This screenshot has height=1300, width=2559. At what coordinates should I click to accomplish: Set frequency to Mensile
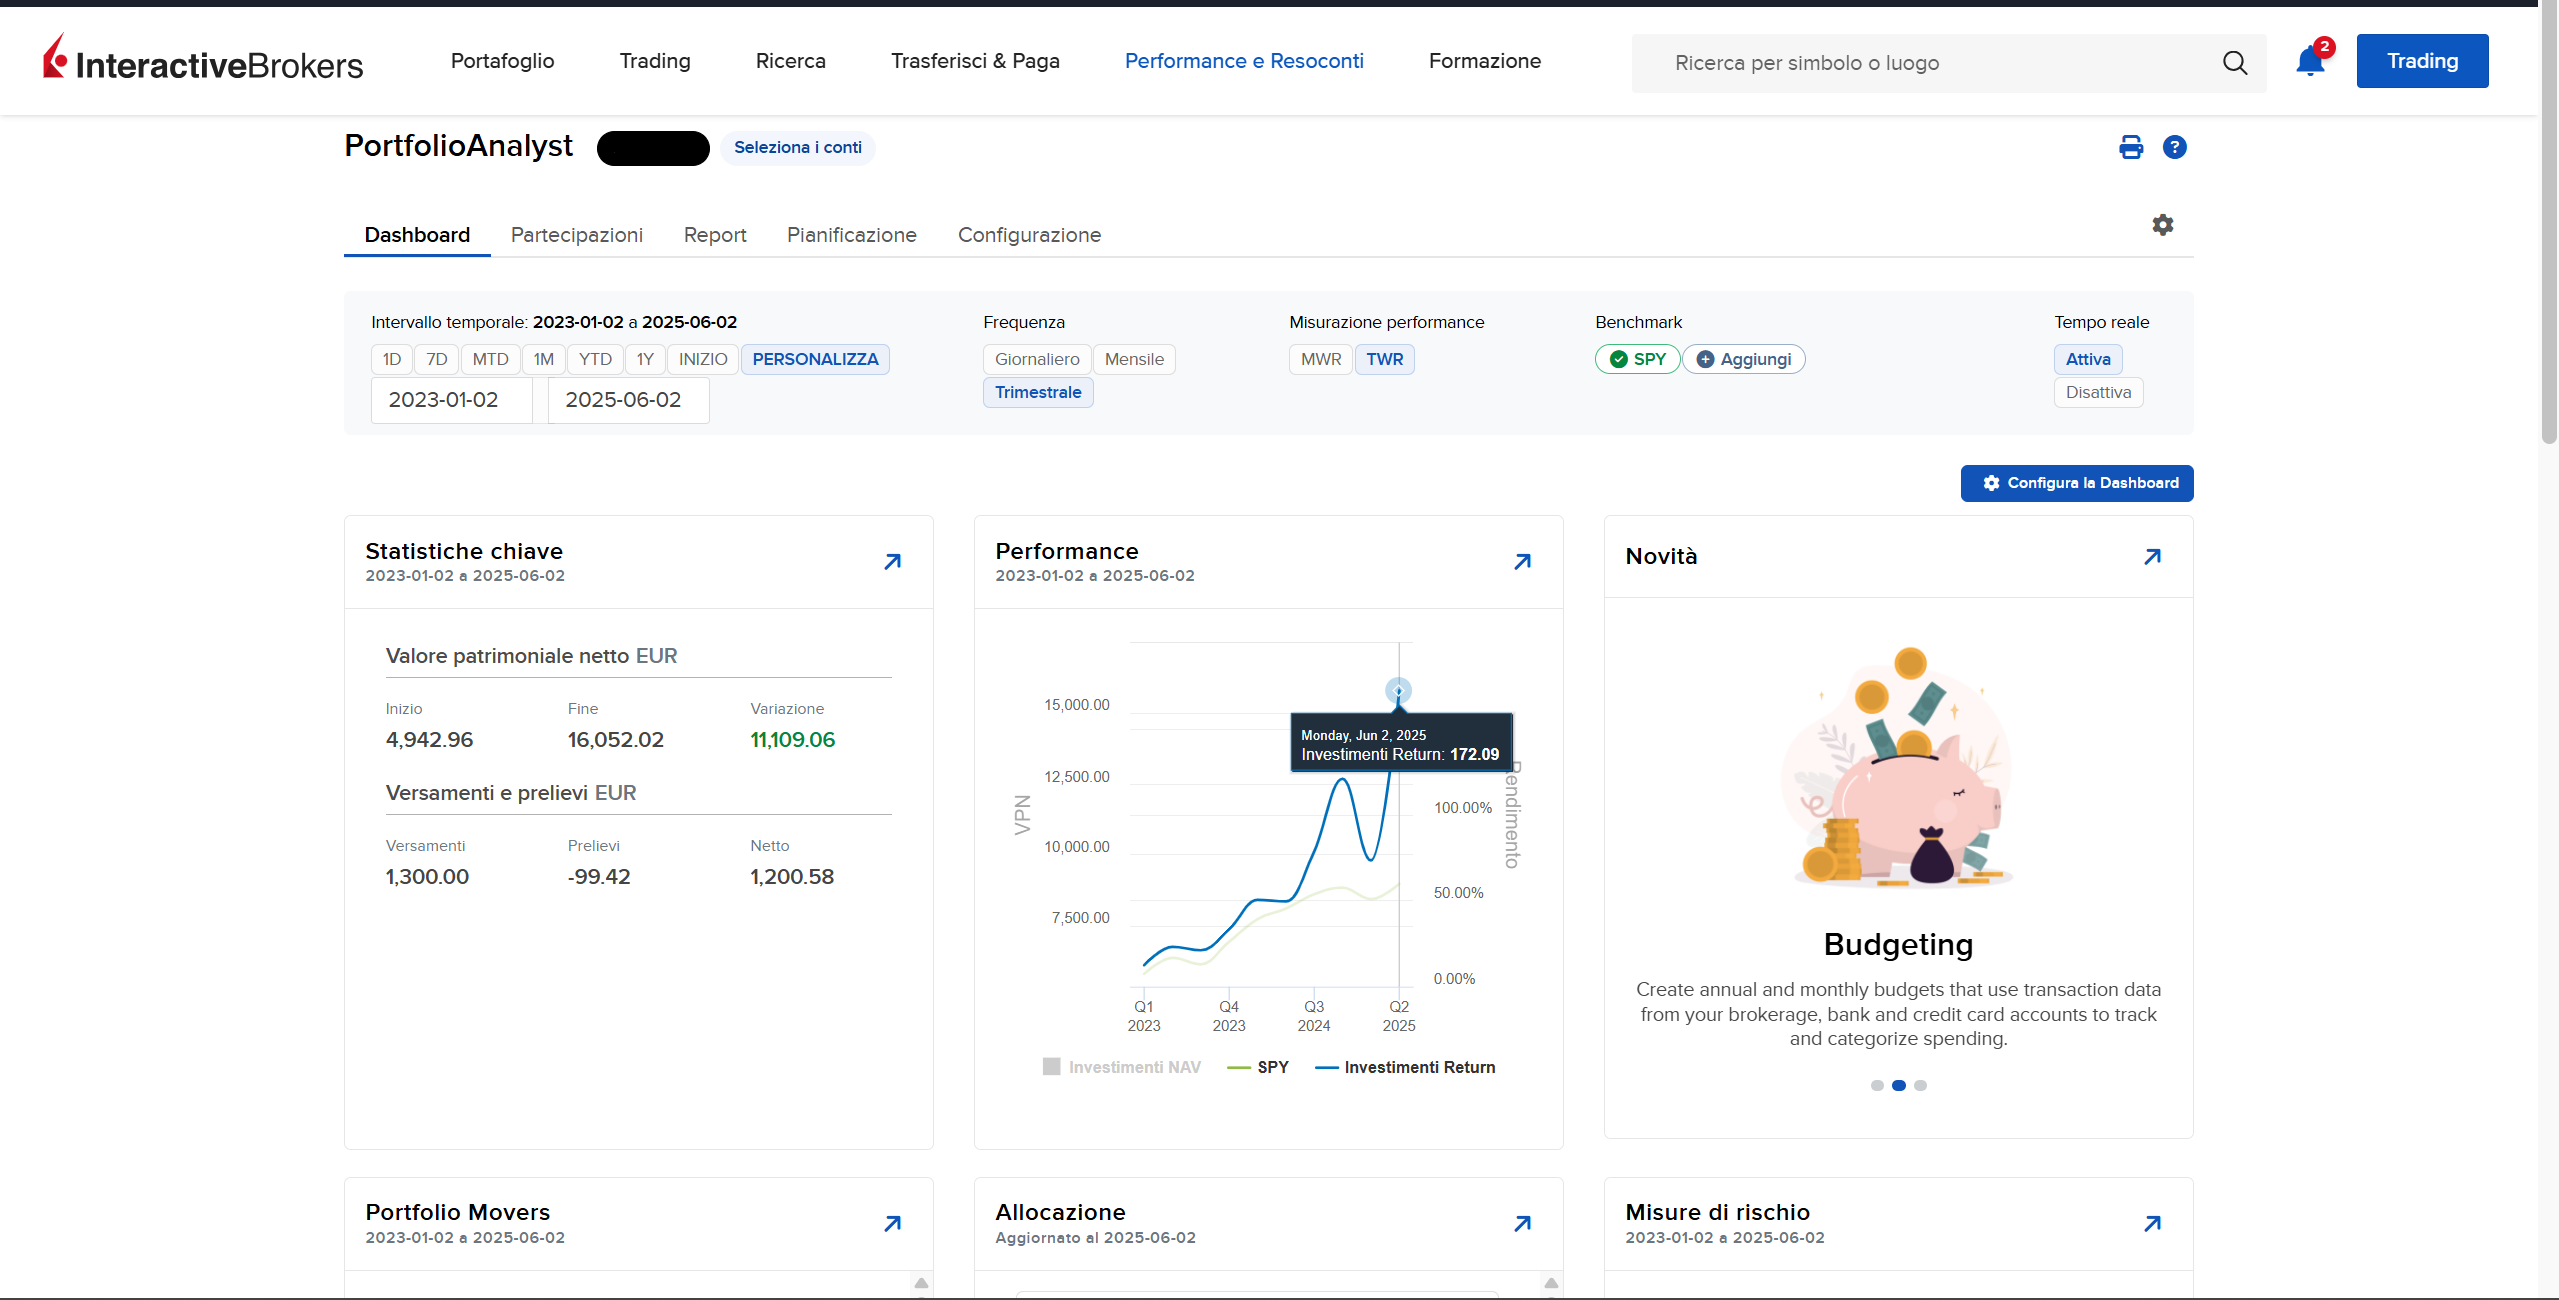tap(1134, 359)
